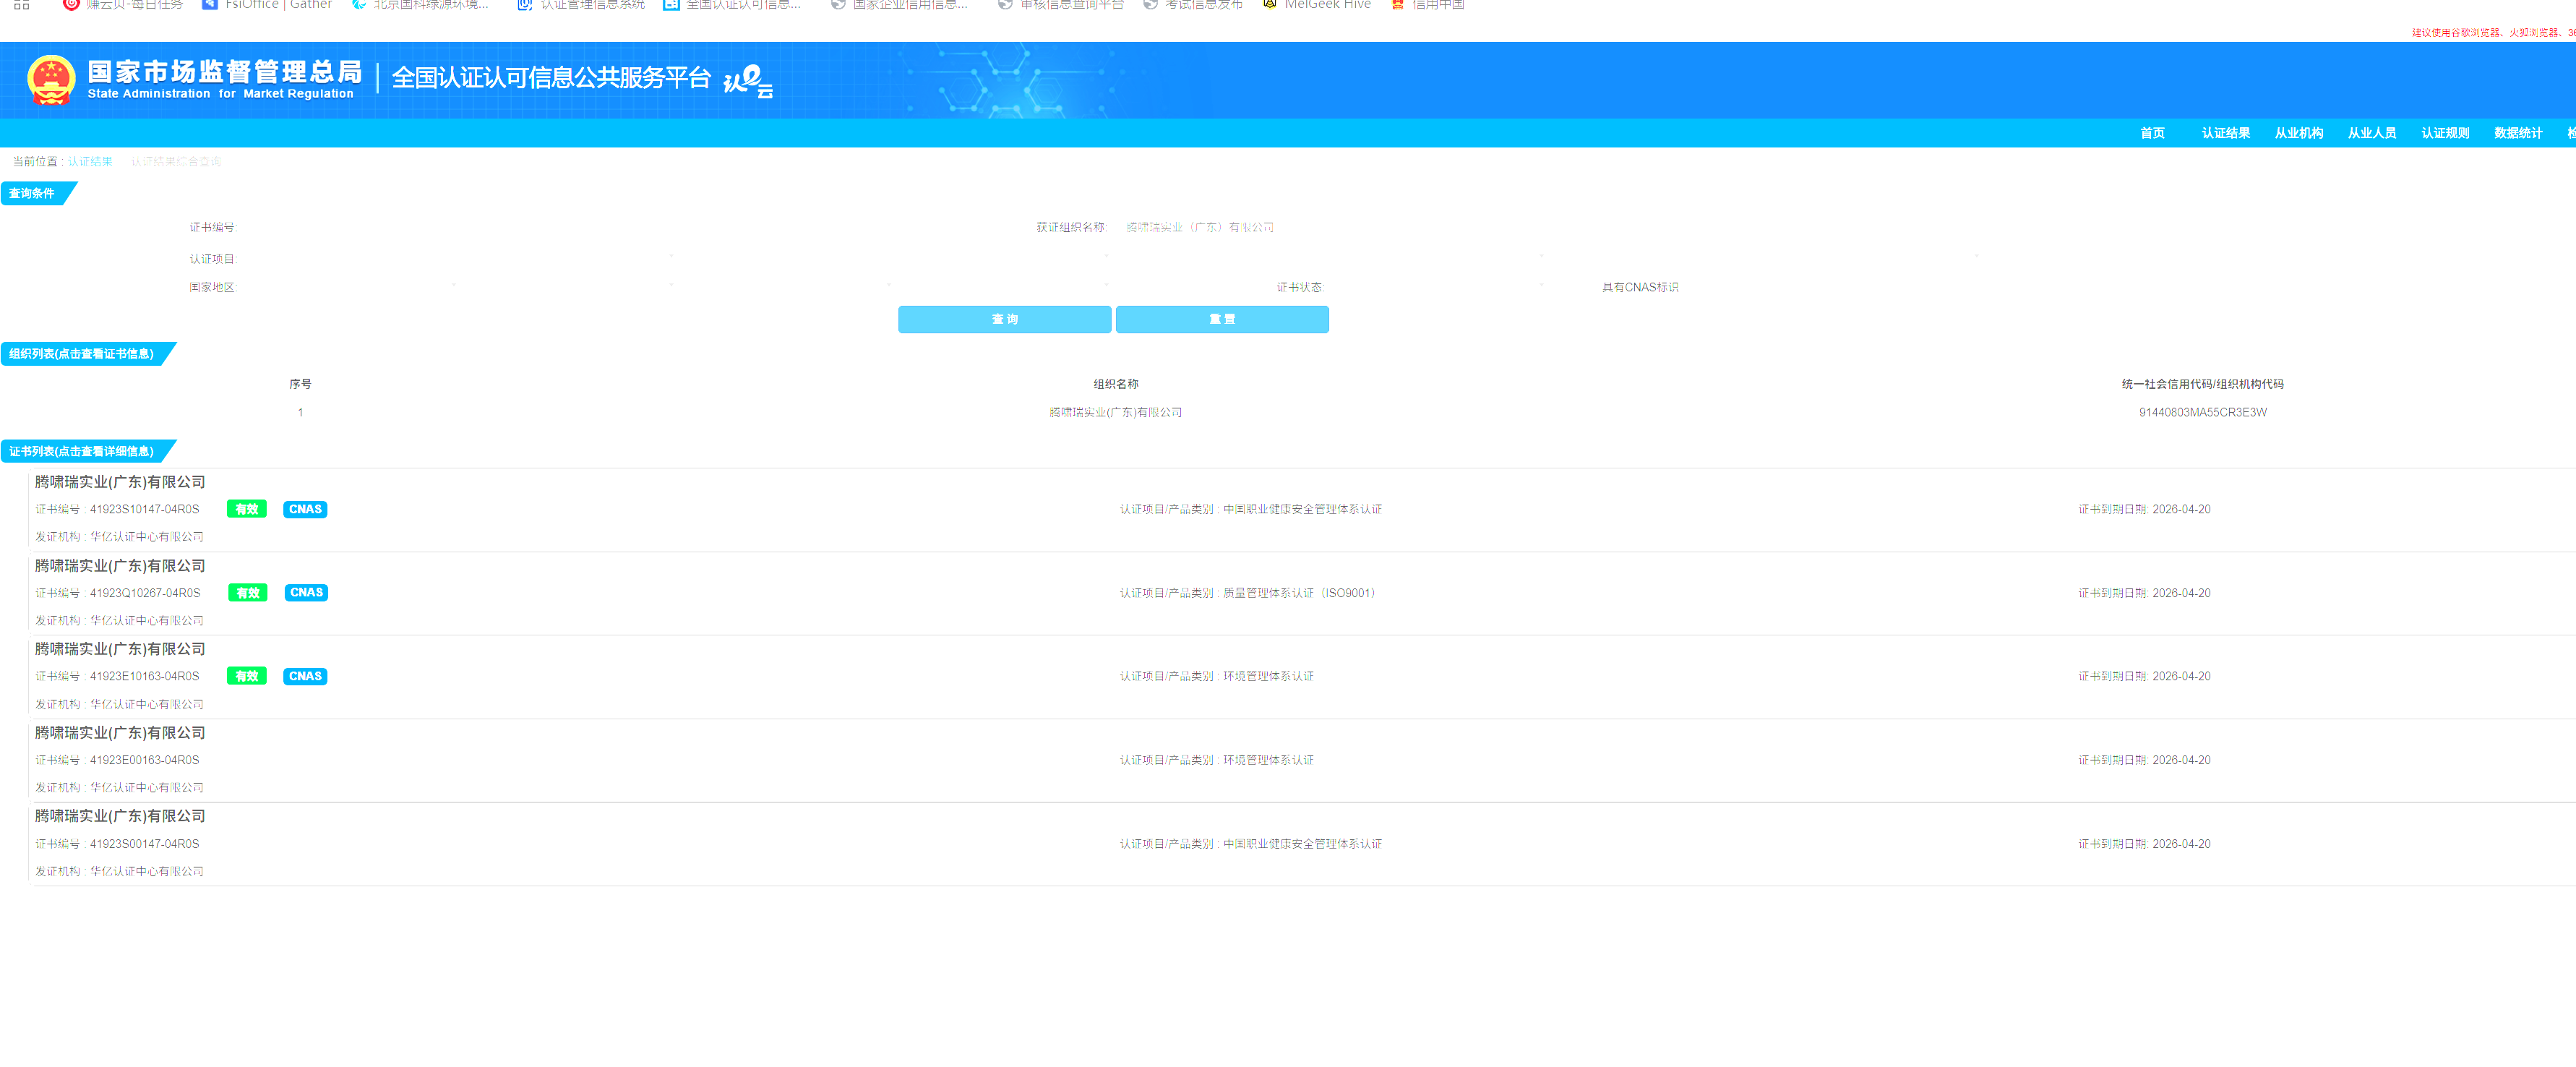Open the 从业机构 navigation menu item
Screen dimensions: 2576x1067
click(x=2298, y=134)
